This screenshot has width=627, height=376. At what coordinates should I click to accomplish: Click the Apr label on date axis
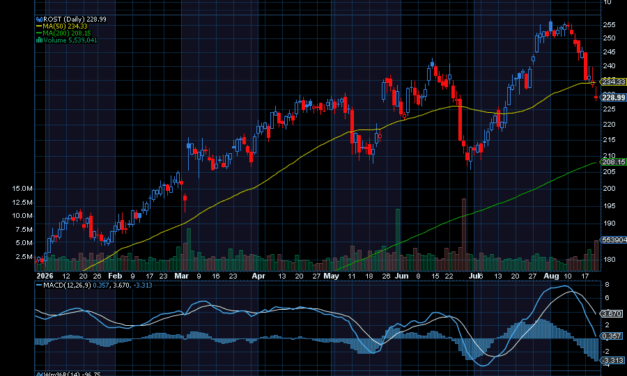(x=258, y=276)
